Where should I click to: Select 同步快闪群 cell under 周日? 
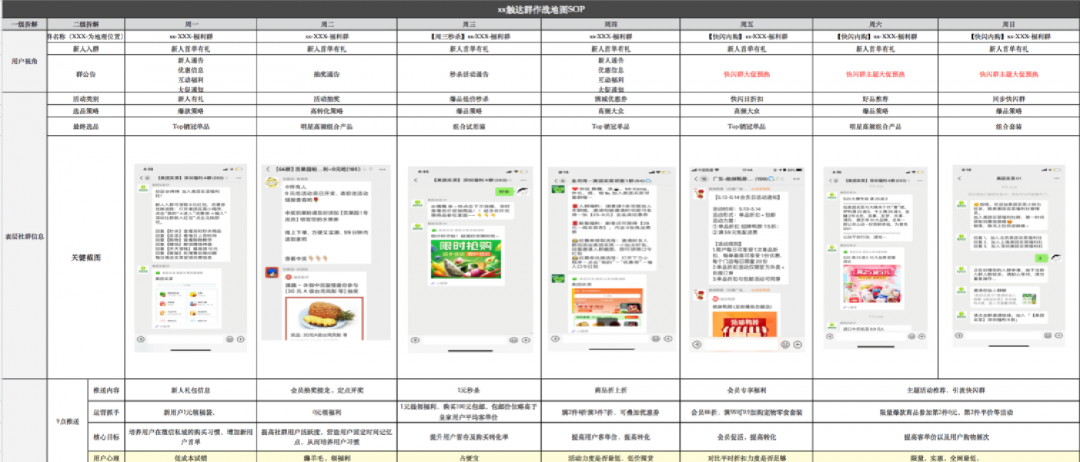1008,99
